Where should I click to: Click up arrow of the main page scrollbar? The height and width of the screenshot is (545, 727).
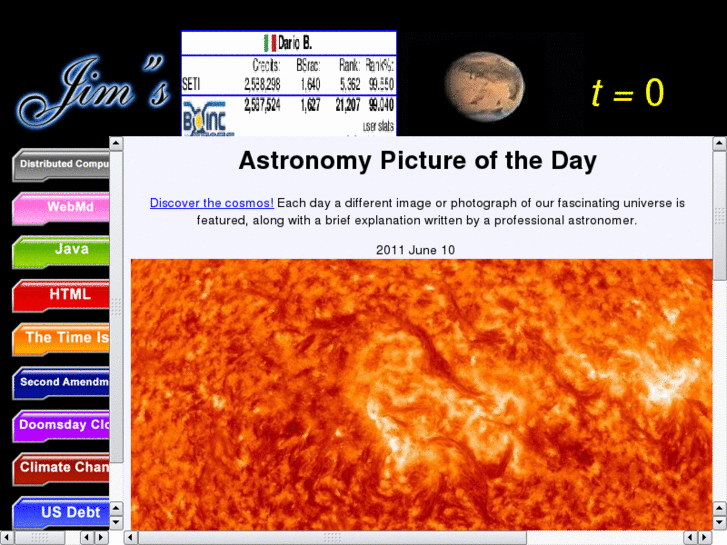tap(719, 144)
